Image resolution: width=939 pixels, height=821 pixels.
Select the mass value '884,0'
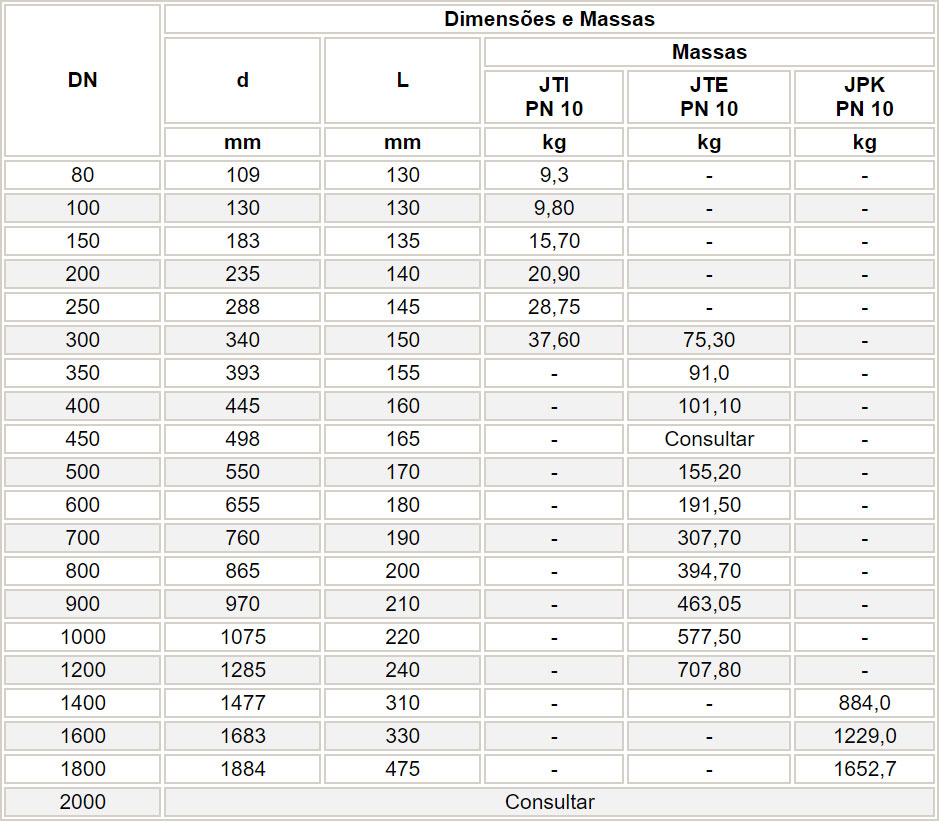[x=864, y=702]
